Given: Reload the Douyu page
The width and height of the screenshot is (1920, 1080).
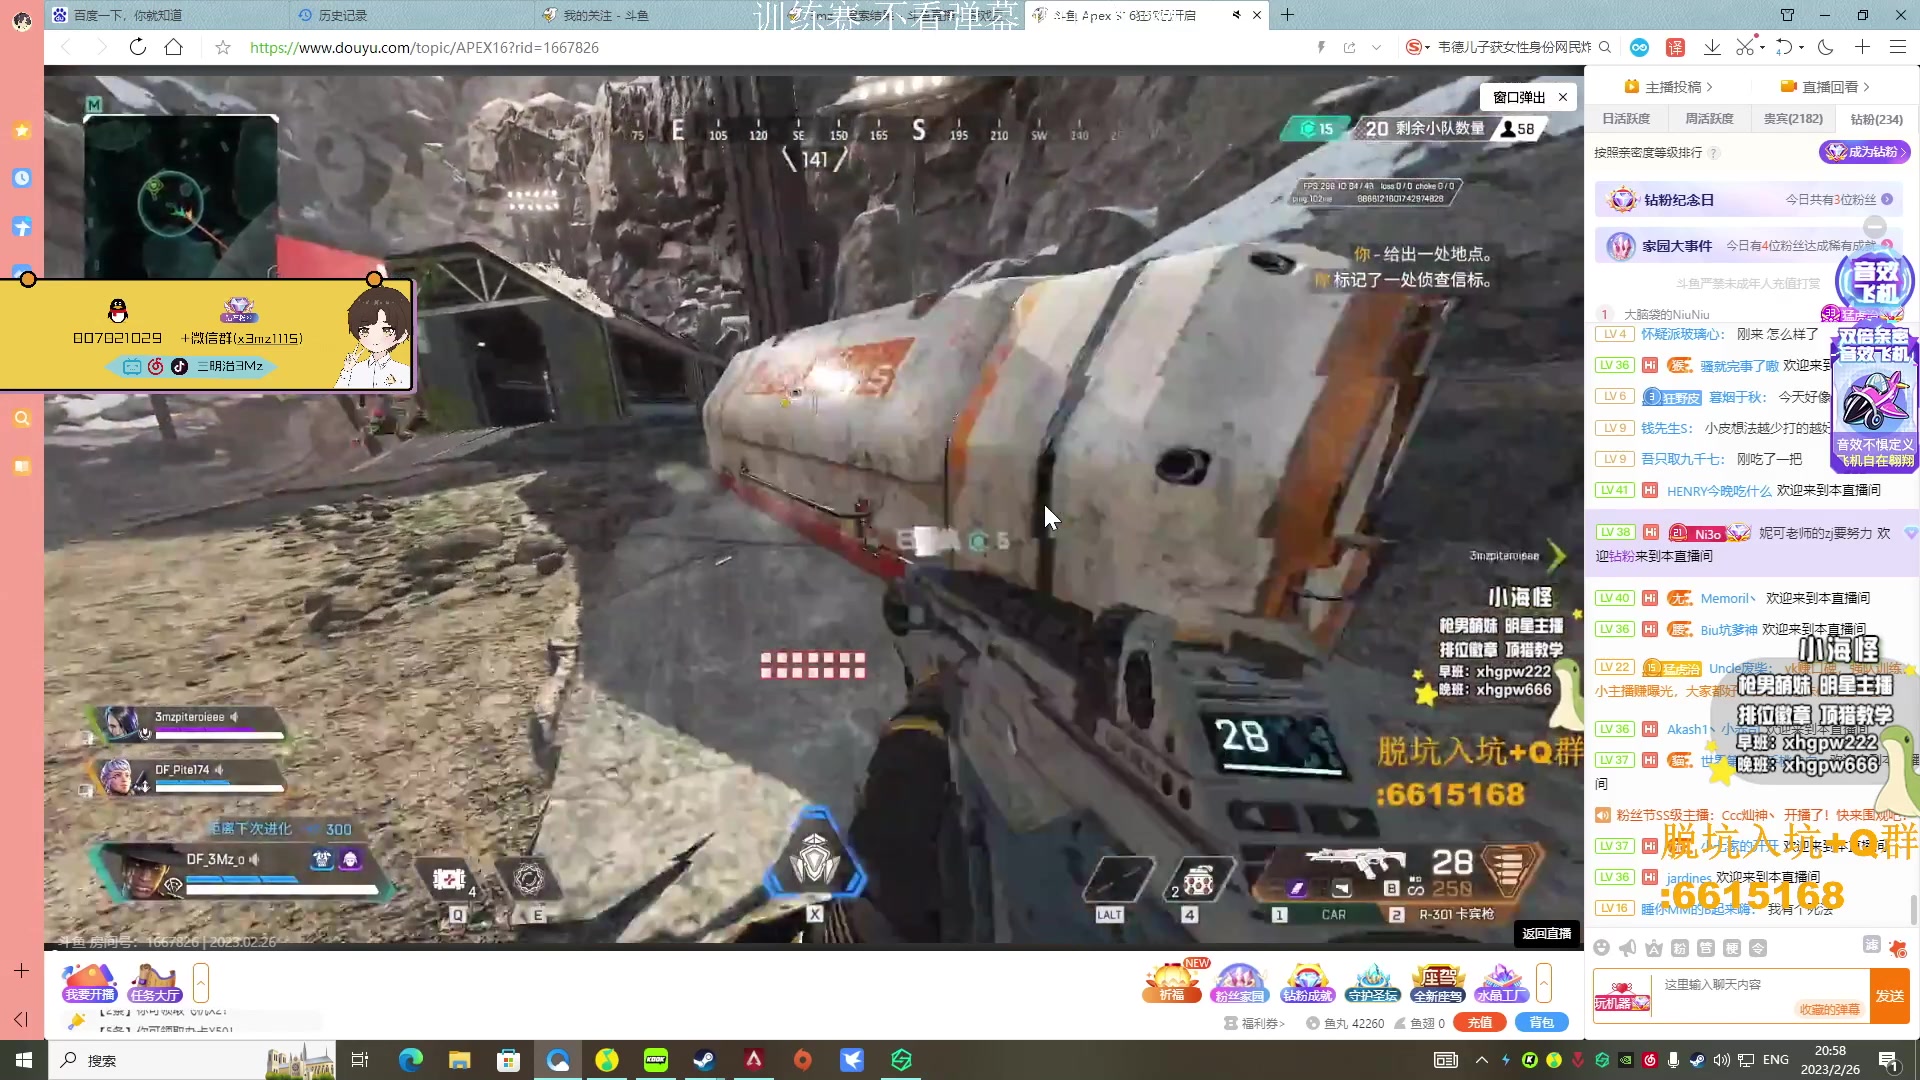Looking at the screenshot, I should pyautogui.click(x=138, y=47).
